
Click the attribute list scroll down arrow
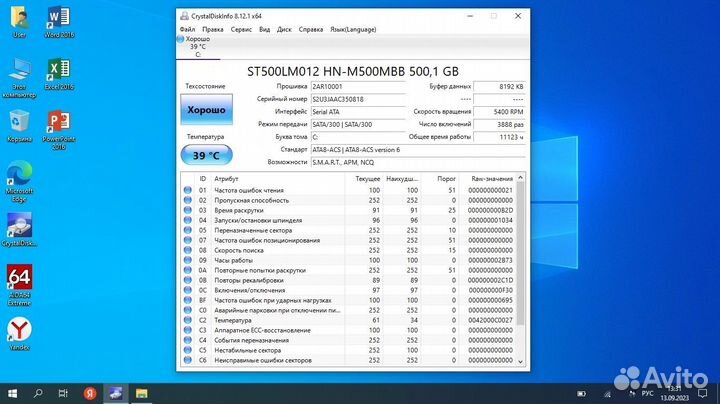[x=520, y=361]
